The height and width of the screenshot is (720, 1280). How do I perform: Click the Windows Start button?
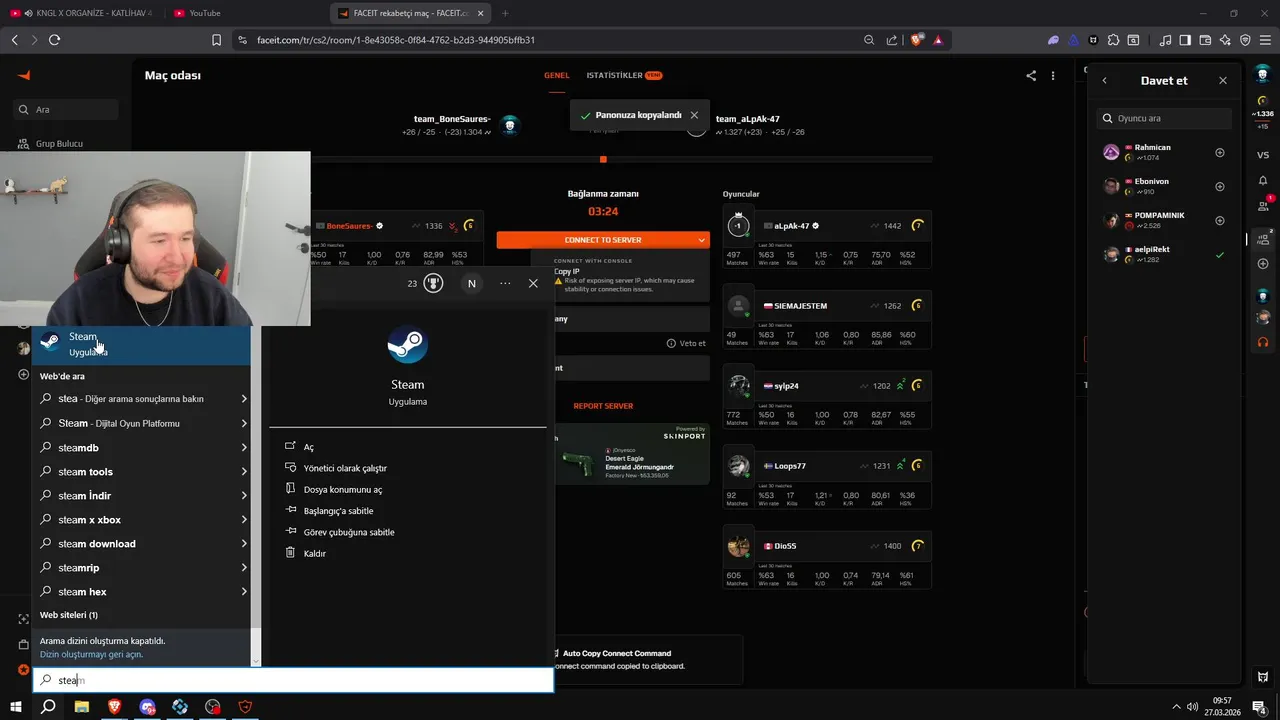click(16, 707)
